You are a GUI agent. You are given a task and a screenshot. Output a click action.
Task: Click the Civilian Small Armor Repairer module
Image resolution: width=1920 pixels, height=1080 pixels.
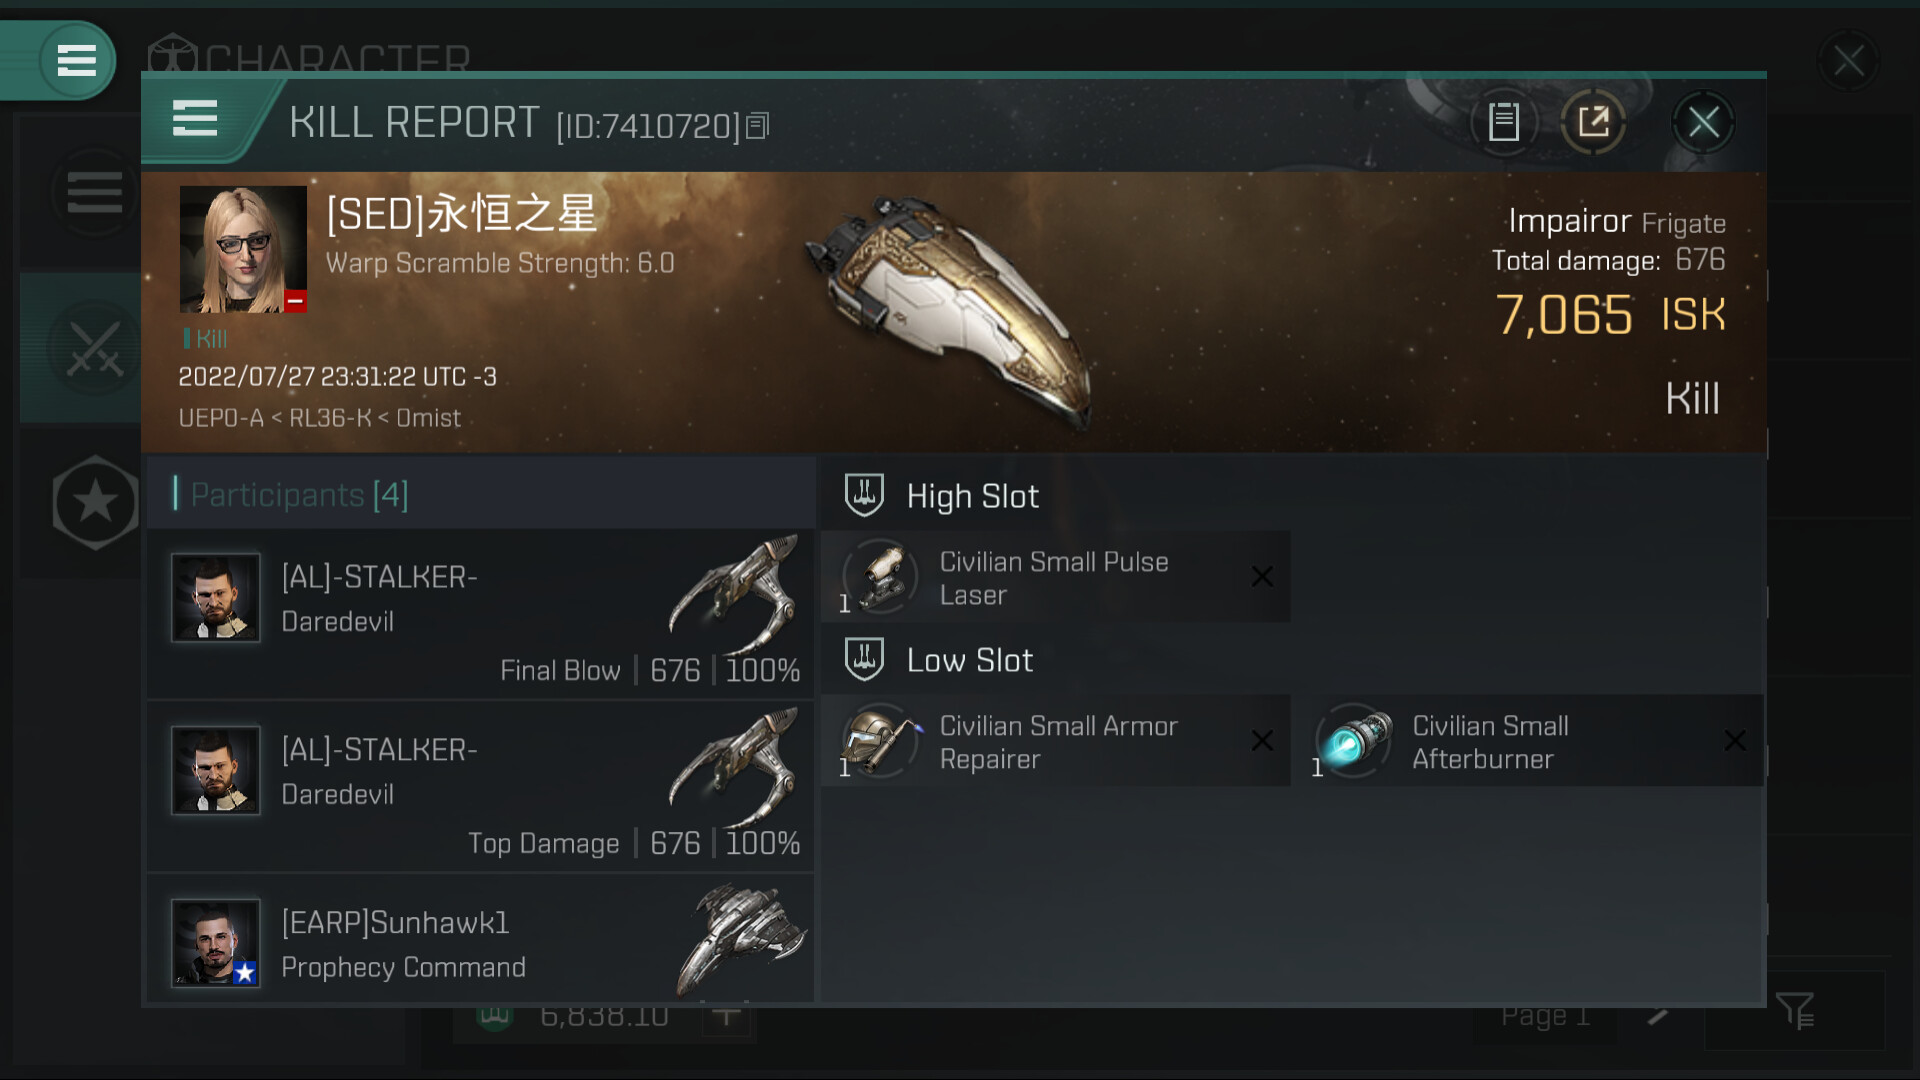tap(1054, 742)
